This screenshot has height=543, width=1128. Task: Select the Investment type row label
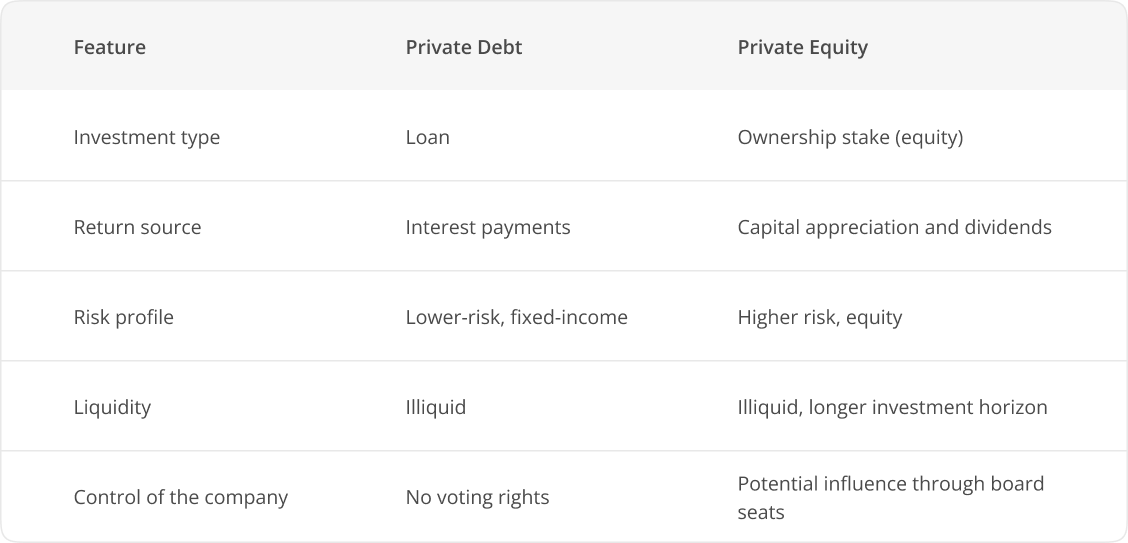(147, 137)
